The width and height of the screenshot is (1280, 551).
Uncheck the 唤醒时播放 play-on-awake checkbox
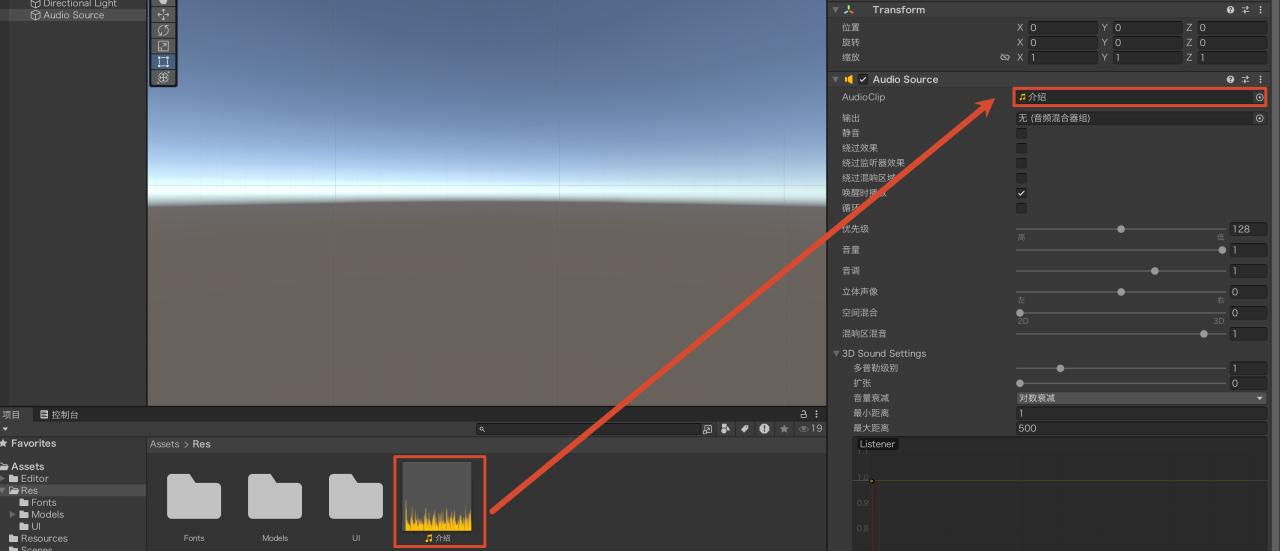point(1021,193)
